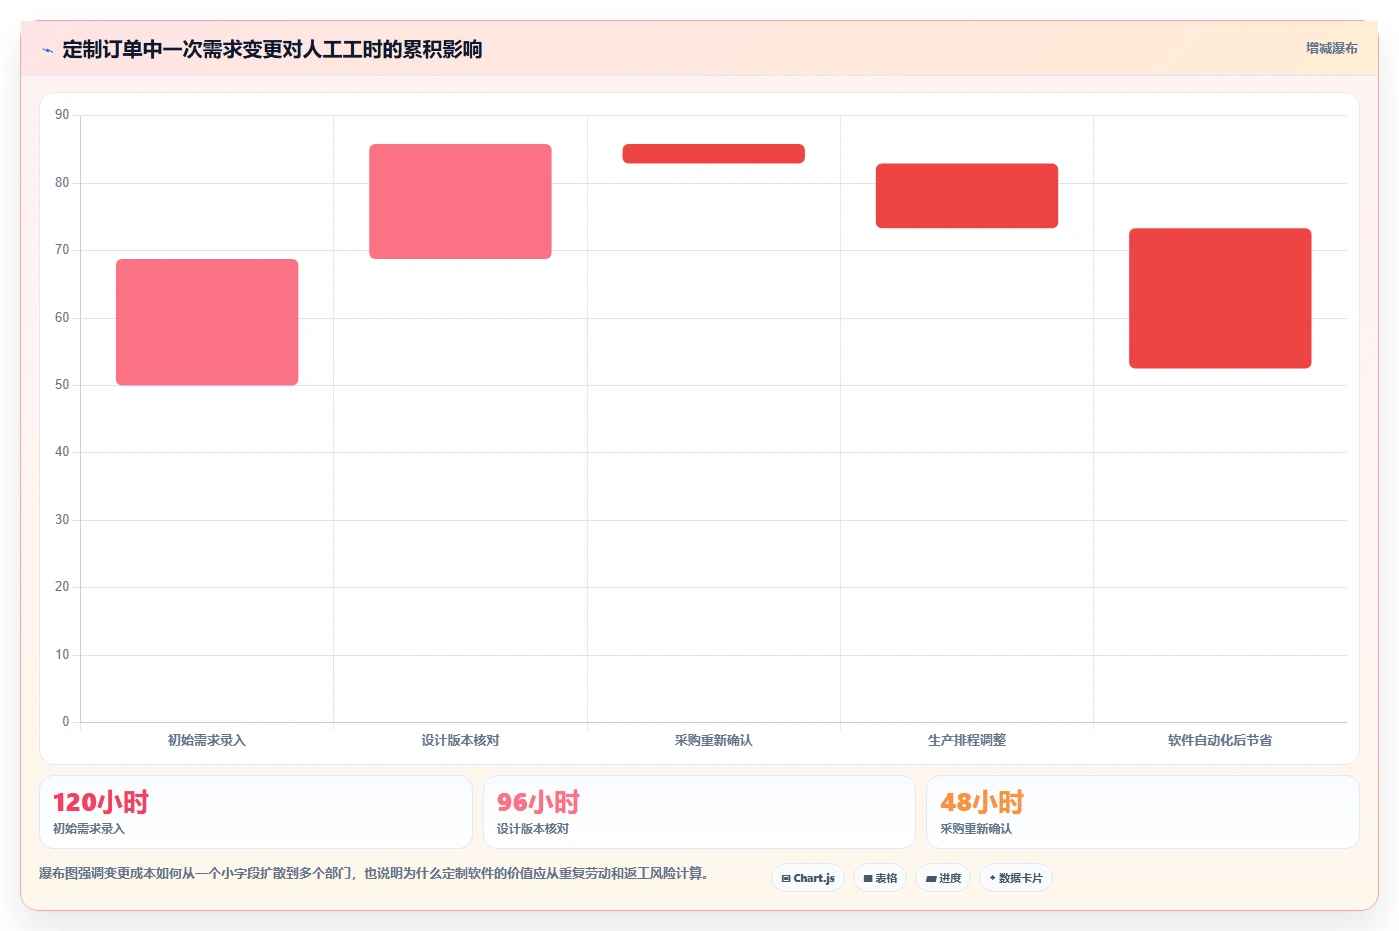Screen dimensions: 1399x931
Task: Click the 初始需求录入 waterfall bar
Action: (207, 322)
